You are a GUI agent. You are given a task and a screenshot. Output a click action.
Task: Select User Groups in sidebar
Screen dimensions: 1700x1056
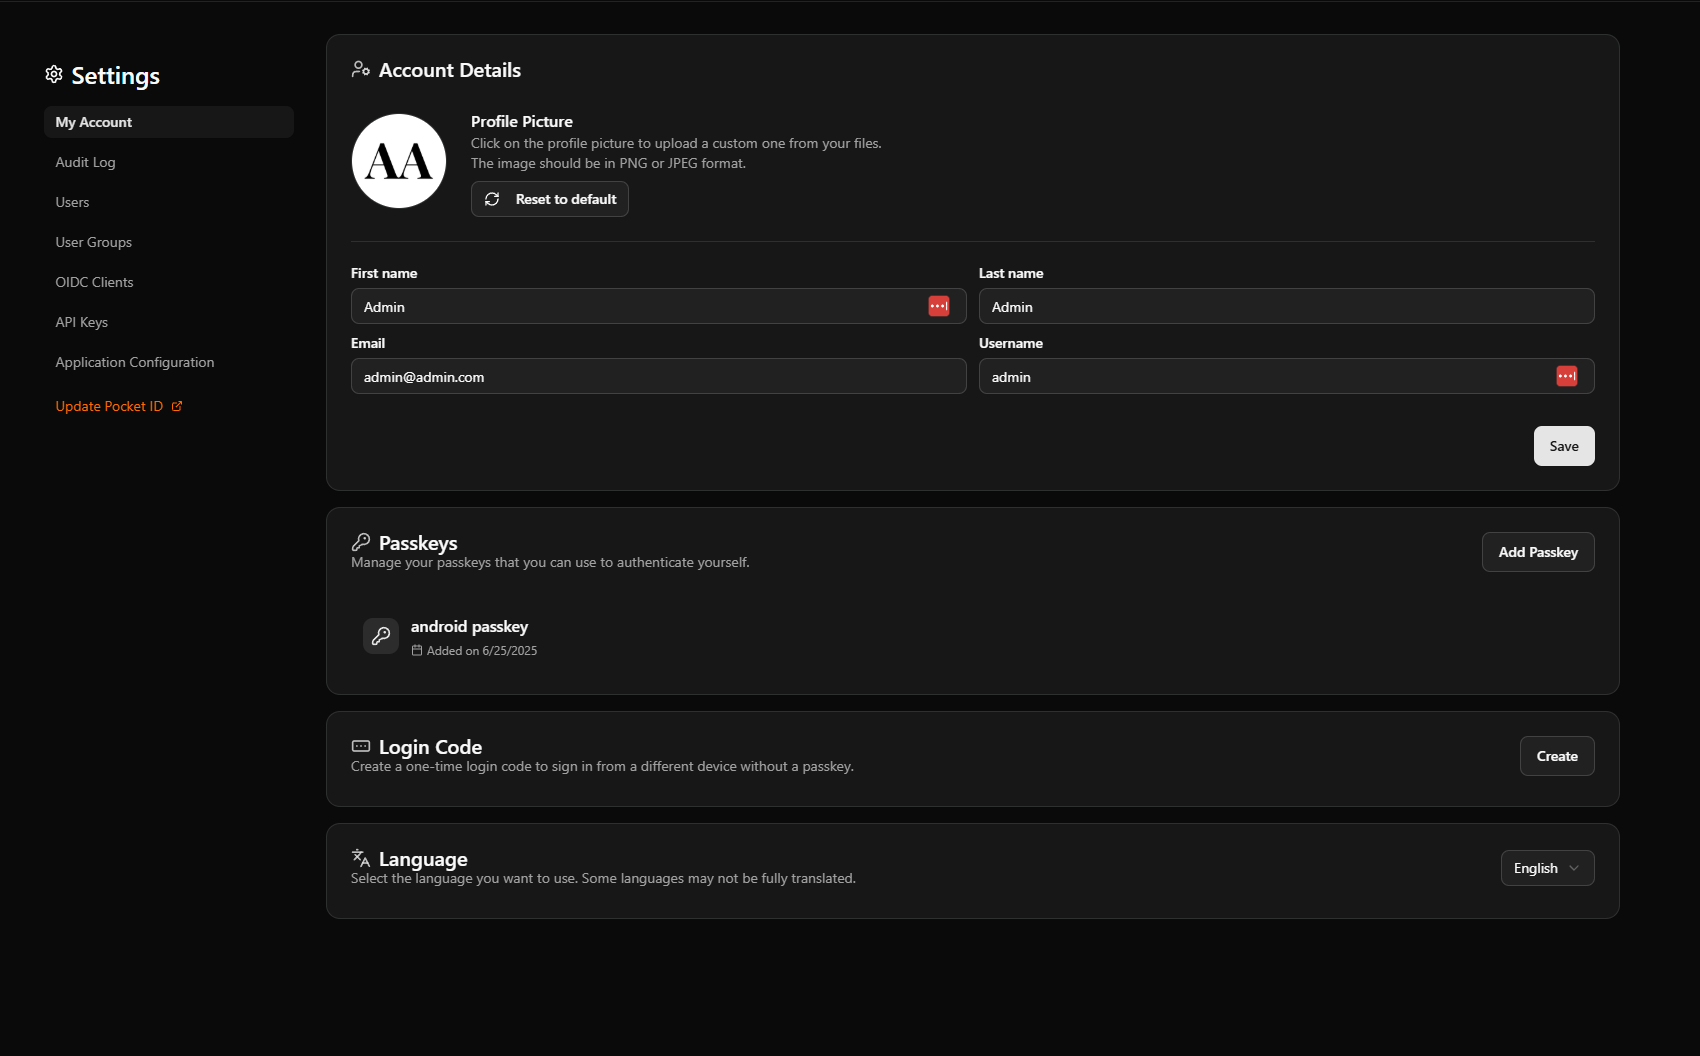[94, 242]
